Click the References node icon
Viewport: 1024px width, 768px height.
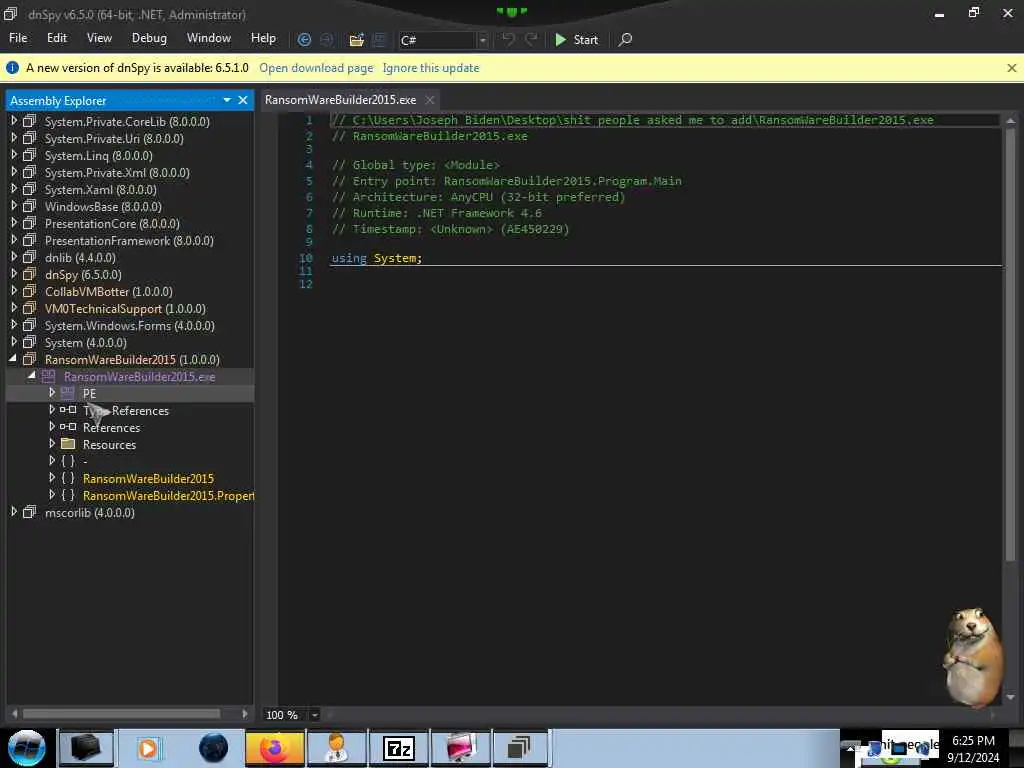tap(68, 427)
